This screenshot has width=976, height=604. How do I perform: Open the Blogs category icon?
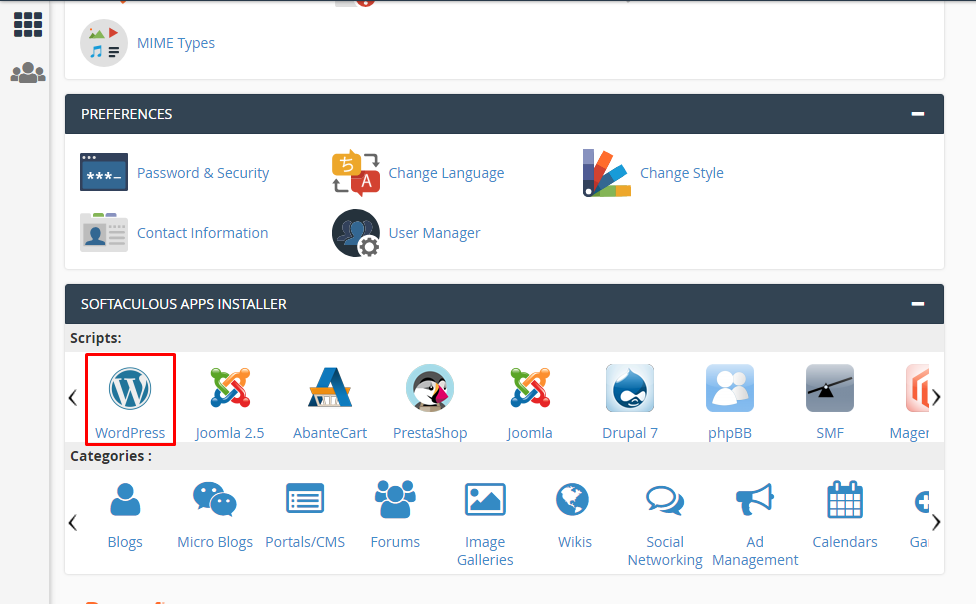pos(125,500)
